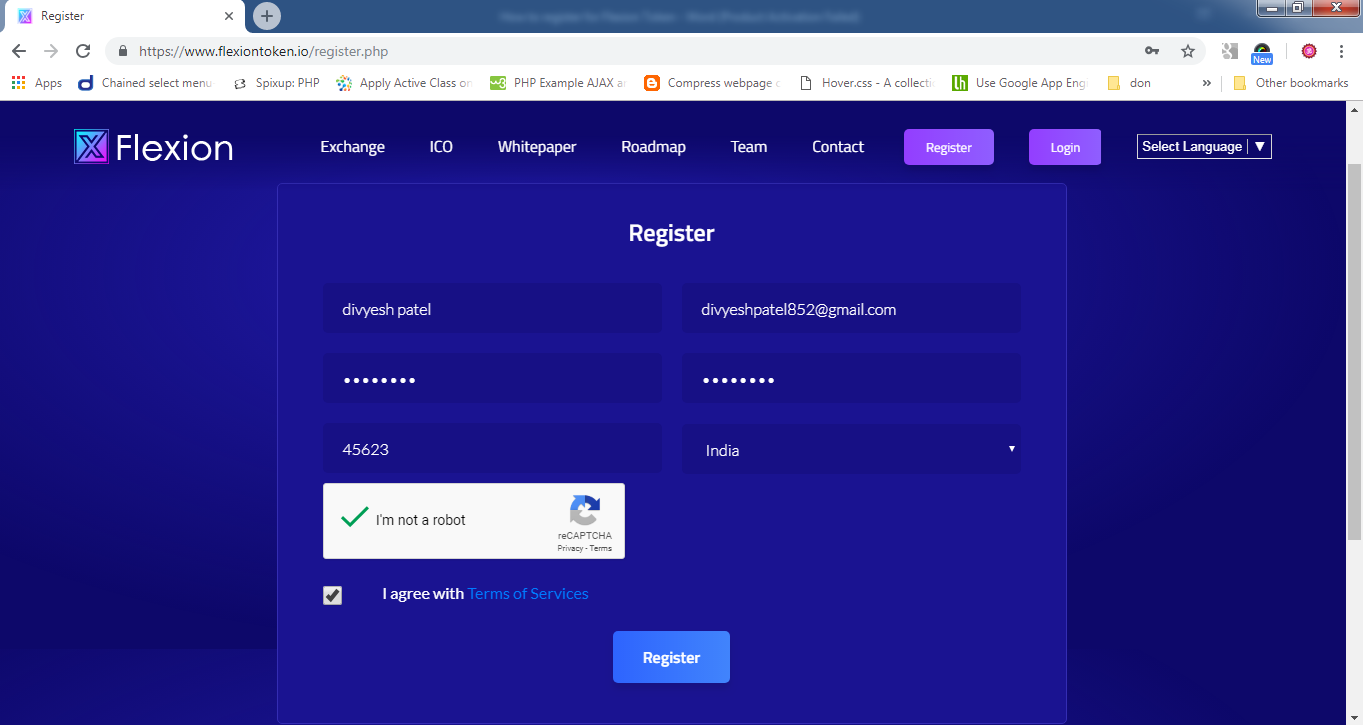
Task: Open the don bookmarks folder
Action: point(1129,83)
